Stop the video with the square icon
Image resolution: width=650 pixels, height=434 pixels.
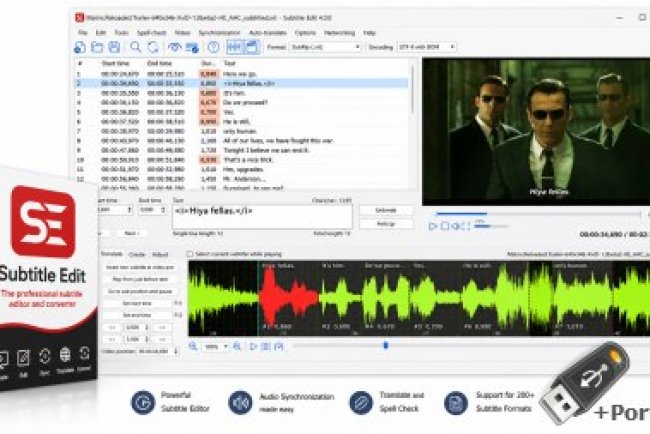pos(444,226)
